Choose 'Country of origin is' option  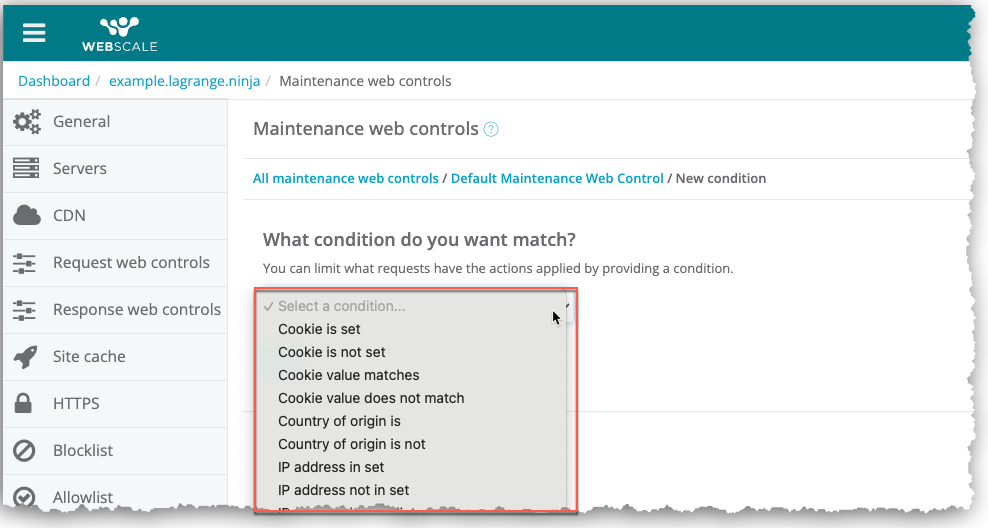339,421
